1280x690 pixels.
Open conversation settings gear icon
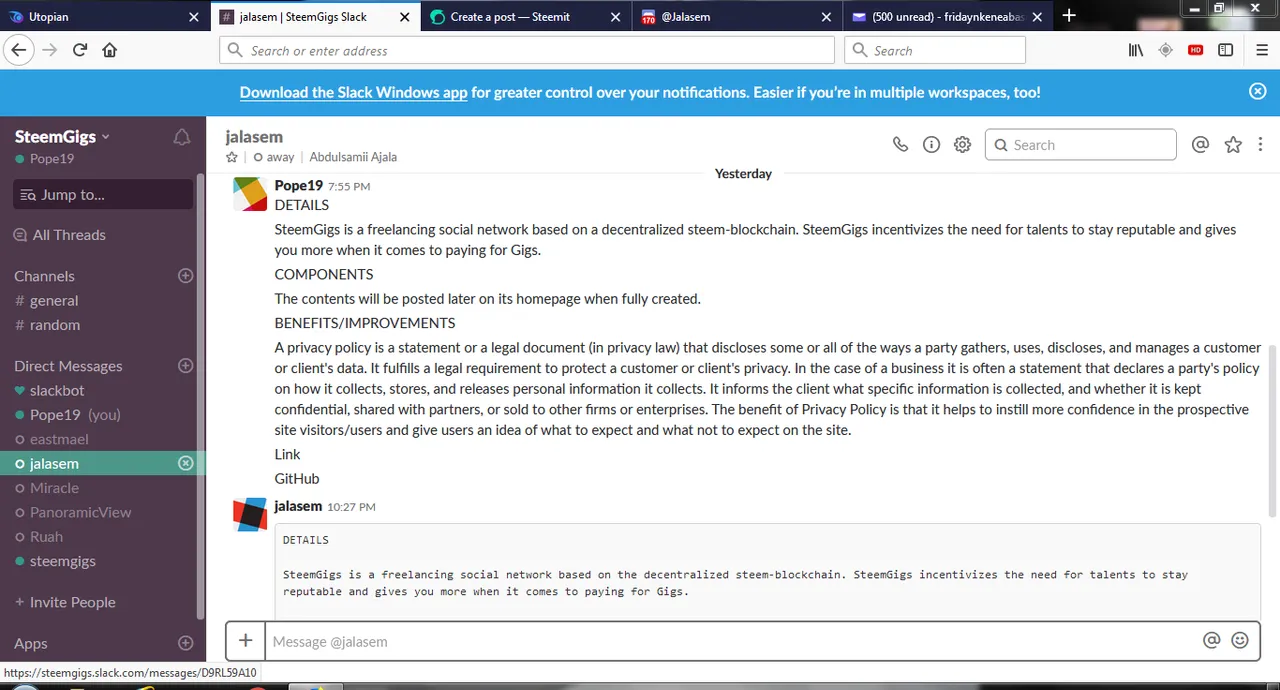pyautogui.click(x=962, y=145)
